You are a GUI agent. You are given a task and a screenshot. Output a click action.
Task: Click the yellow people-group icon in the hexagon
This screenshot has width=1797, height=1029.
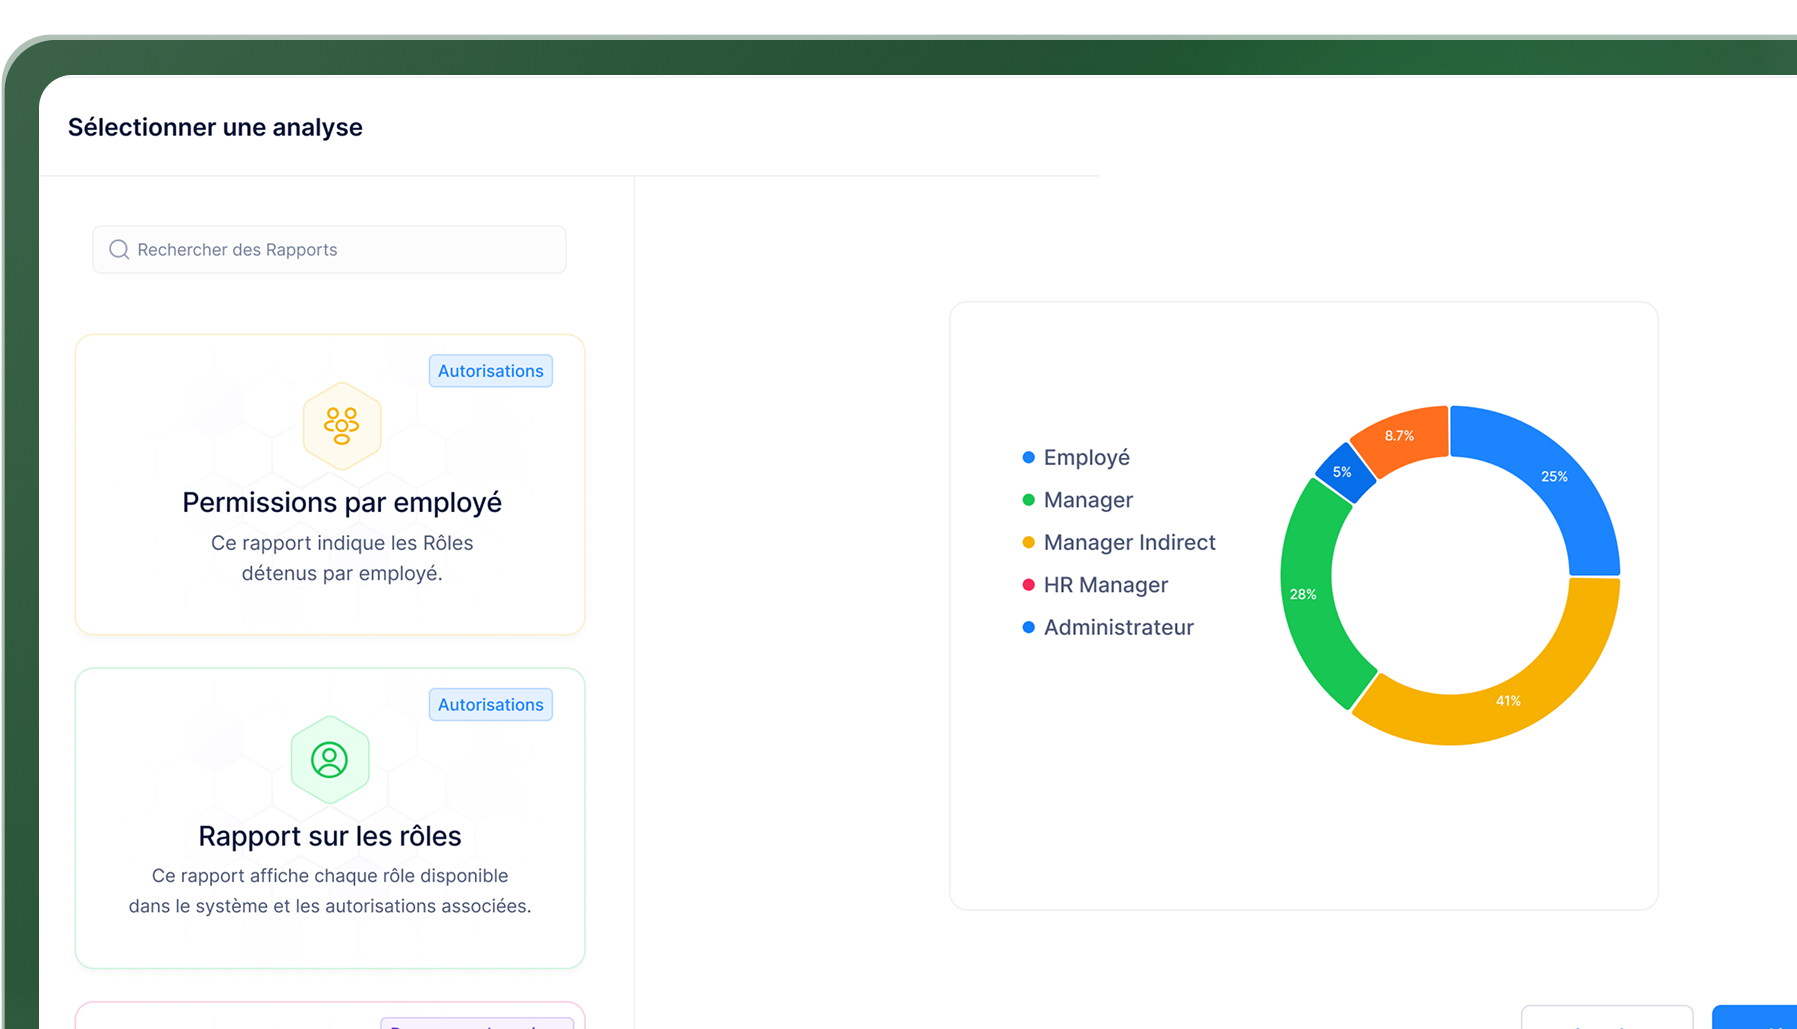click(342, 426)
